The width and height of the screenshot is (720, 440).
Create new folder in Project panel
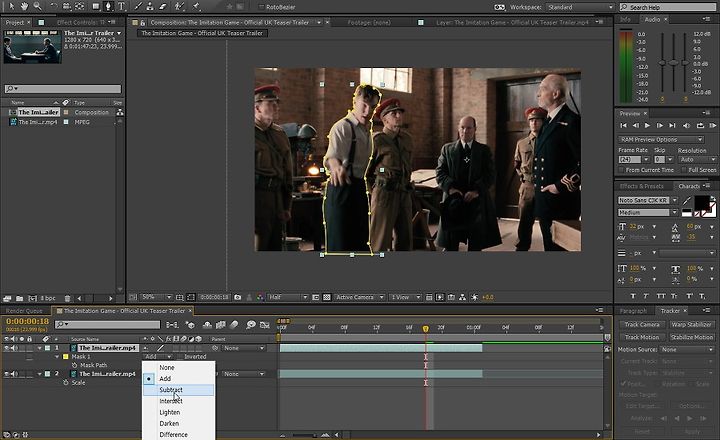click(x=19, y=298)
